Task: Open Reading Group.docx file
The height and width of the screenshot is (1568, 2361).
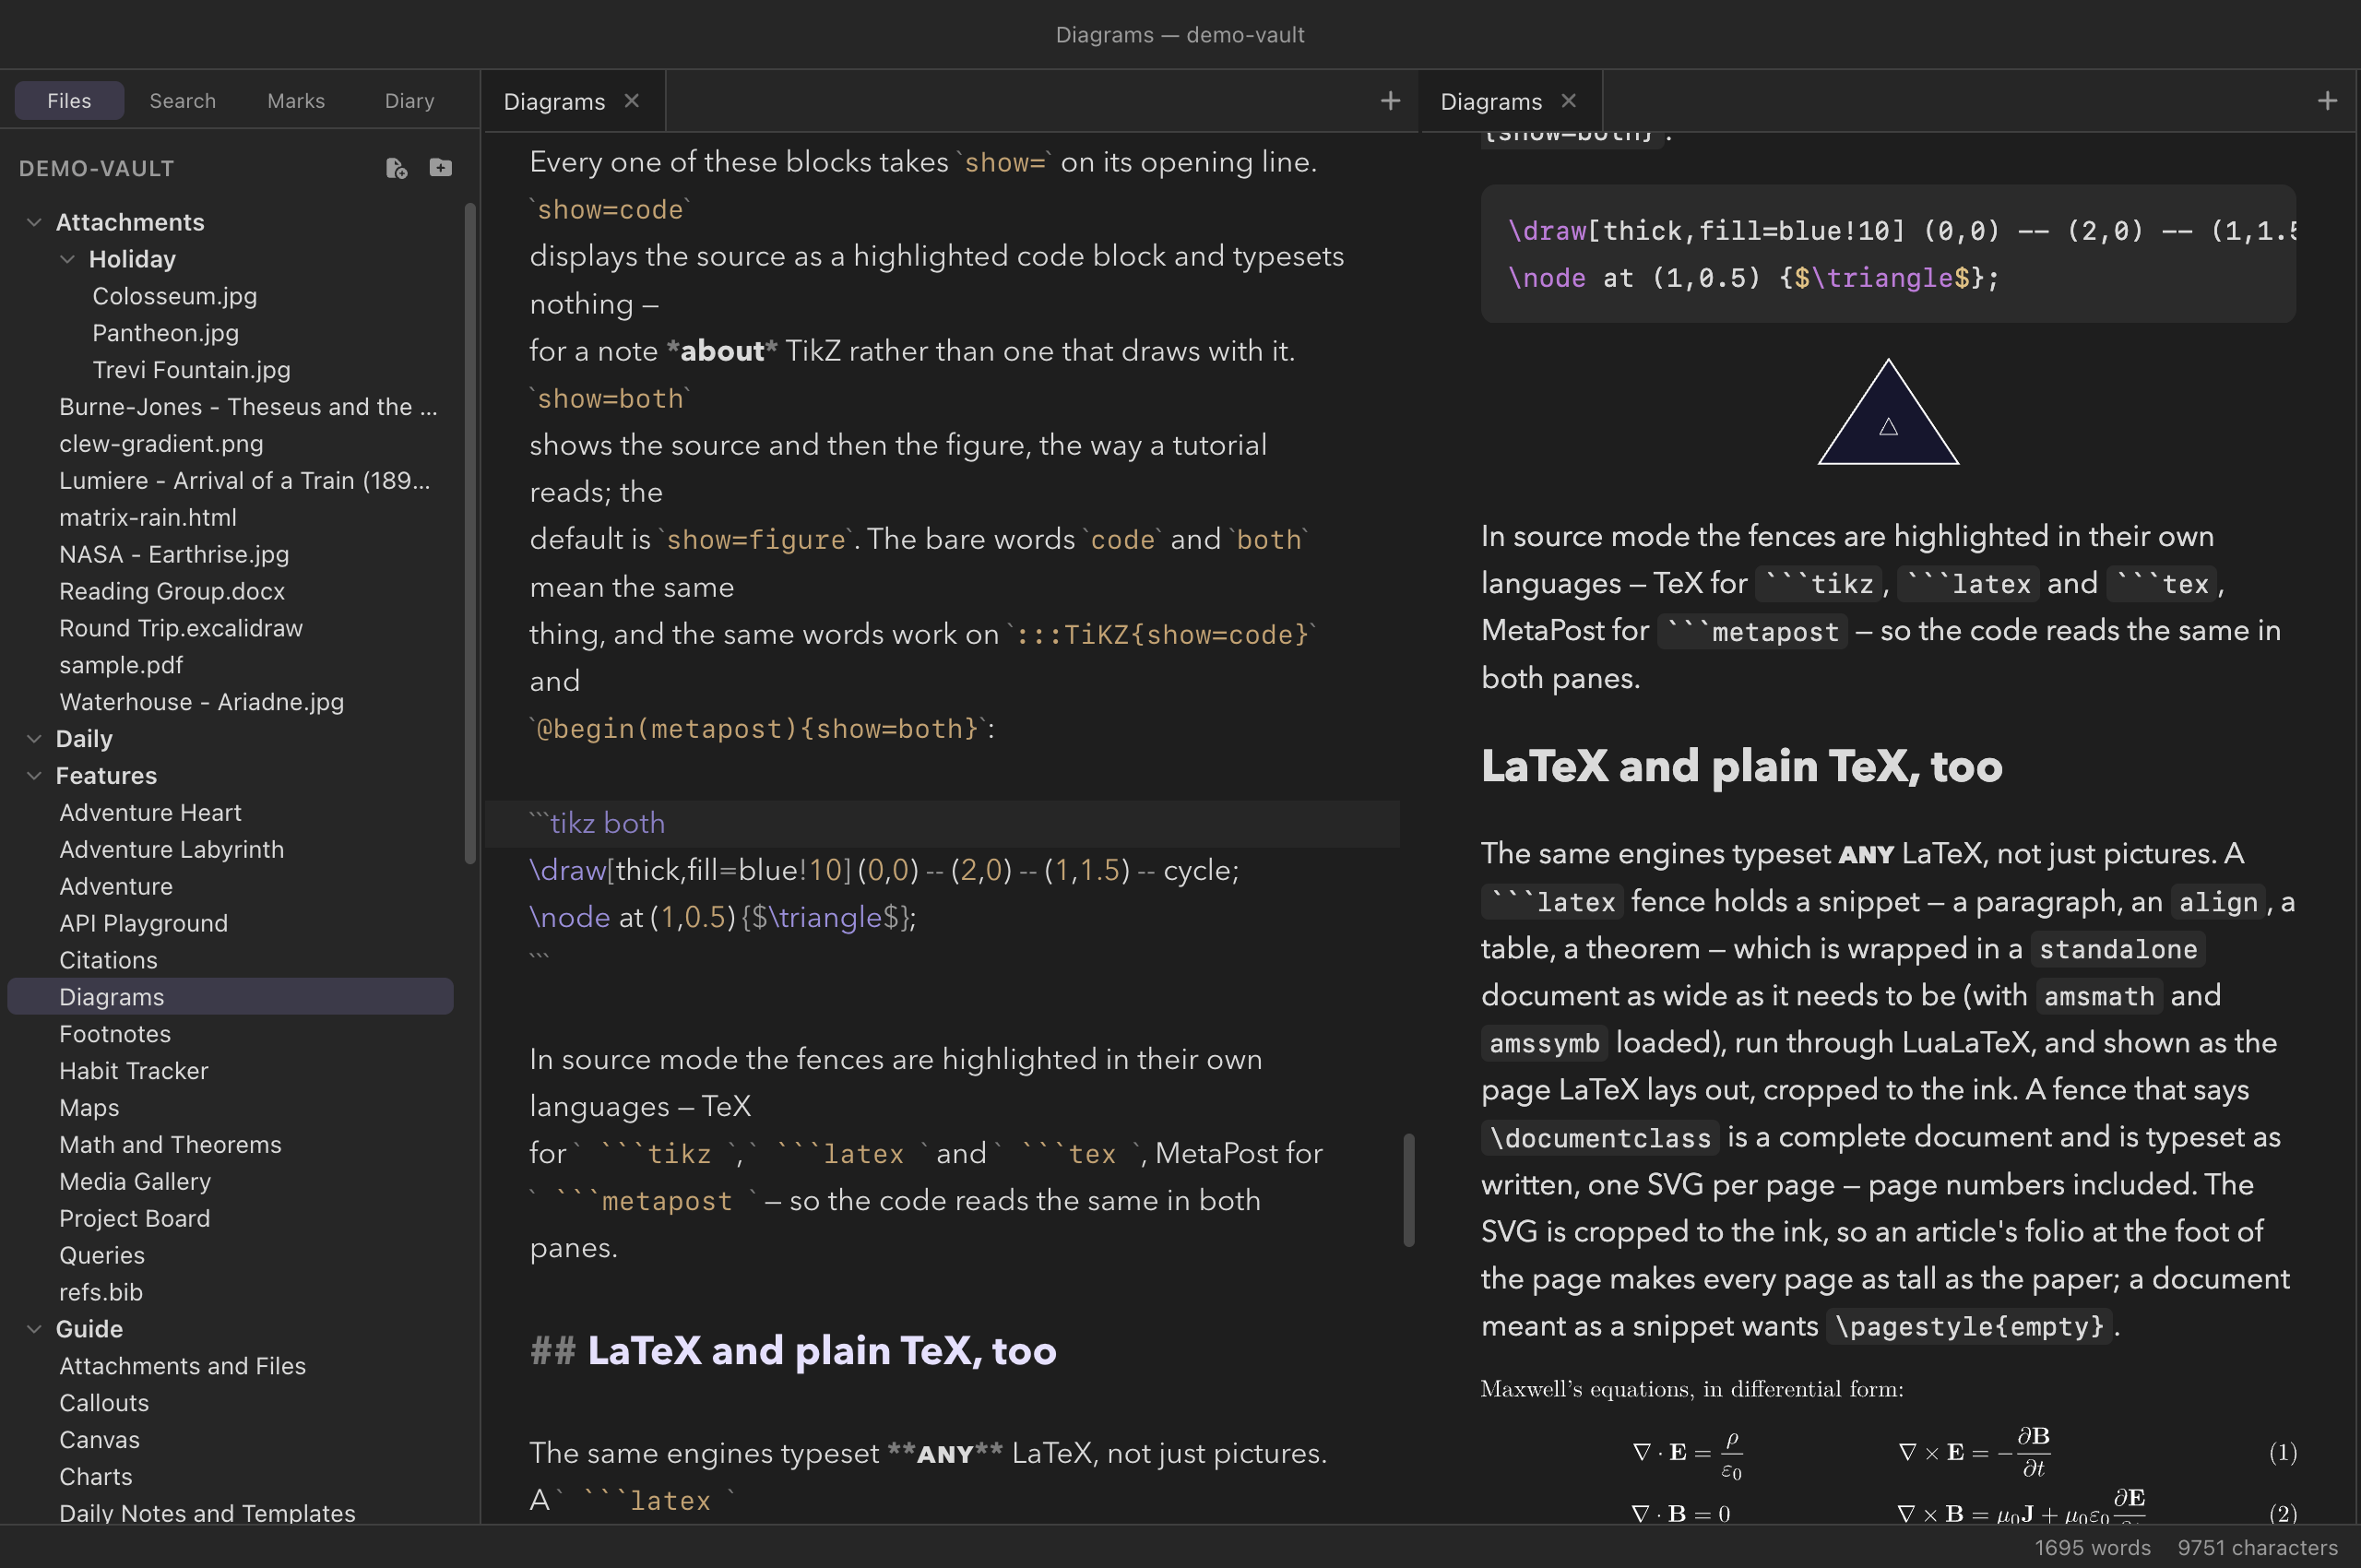Action: point(172,591)
